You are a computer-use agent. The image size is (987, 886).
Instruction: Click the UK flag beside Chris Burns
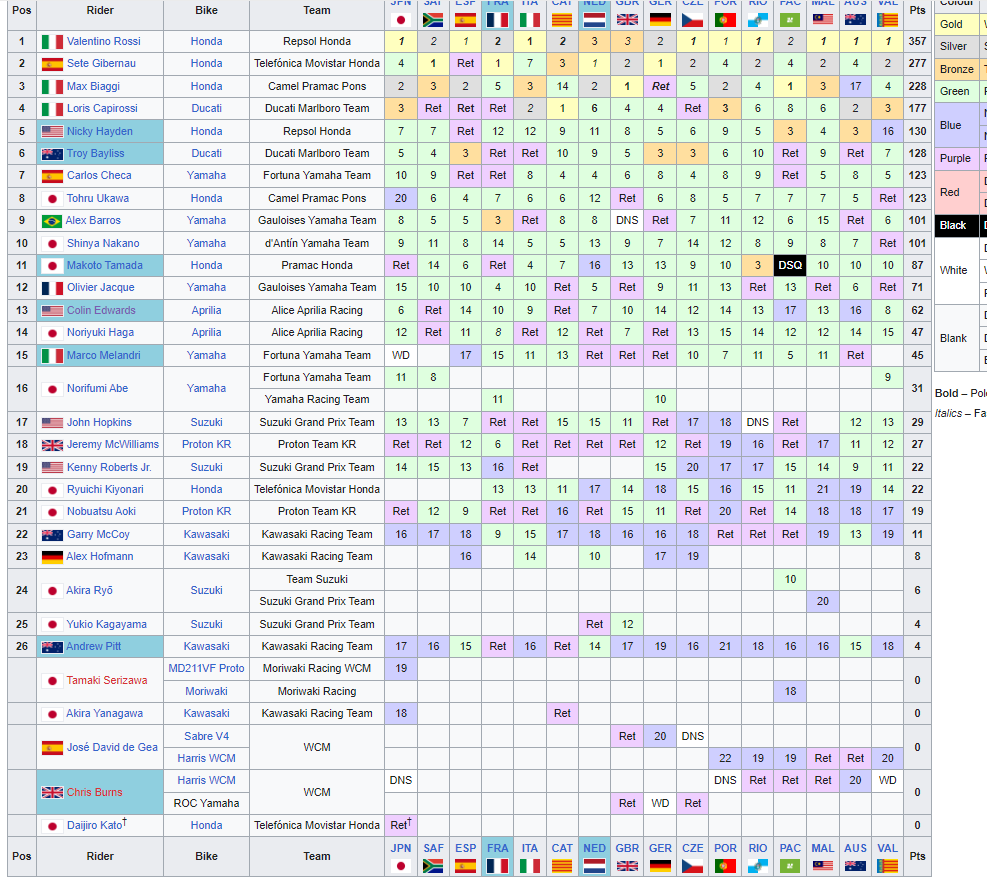coord(52,792)
